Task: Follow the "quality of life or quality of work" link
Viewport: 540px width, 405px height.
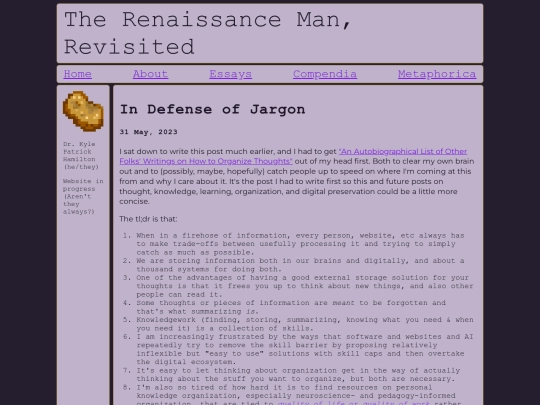Action: coord(354,403)
